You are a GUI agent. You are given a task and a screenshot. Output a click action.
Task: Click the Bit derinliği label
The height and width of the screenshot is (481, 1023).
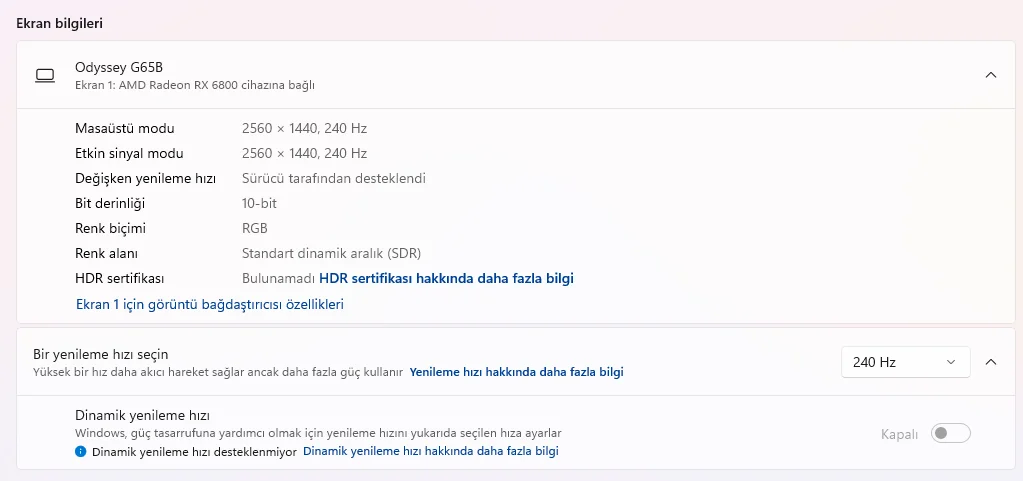click(110, 204)
